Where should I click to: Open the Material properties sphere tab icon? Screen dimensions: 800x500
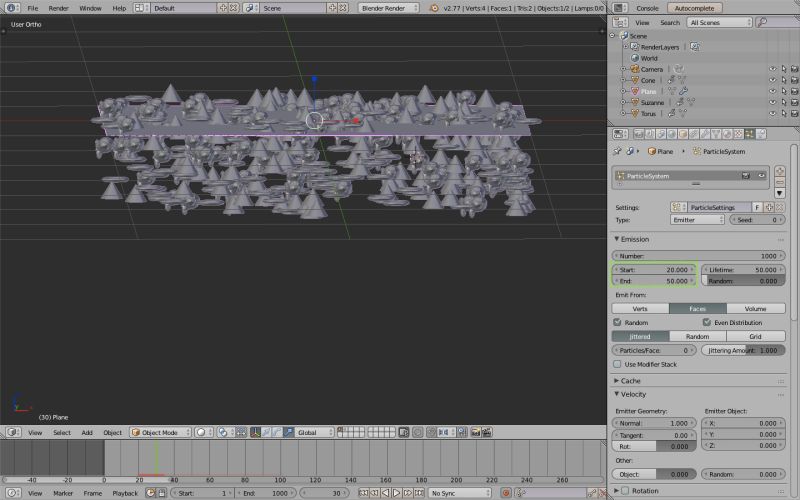(x=728, y=134)
